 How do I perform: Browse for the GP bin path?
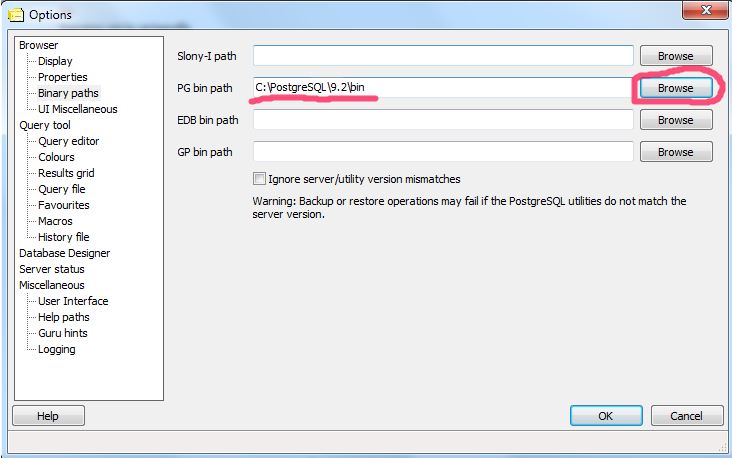coord(676,152)
